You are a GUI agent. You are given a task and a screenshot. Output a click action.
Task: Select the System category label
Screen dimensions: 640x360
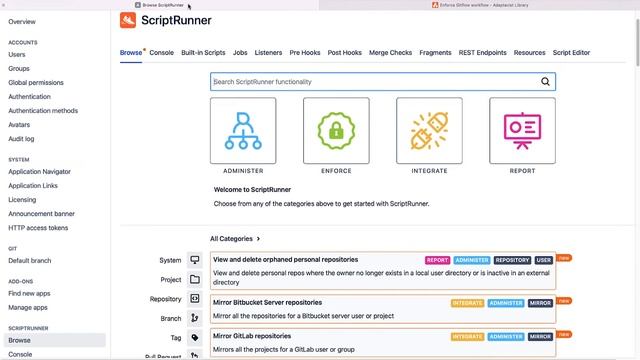tap(170, 260)
